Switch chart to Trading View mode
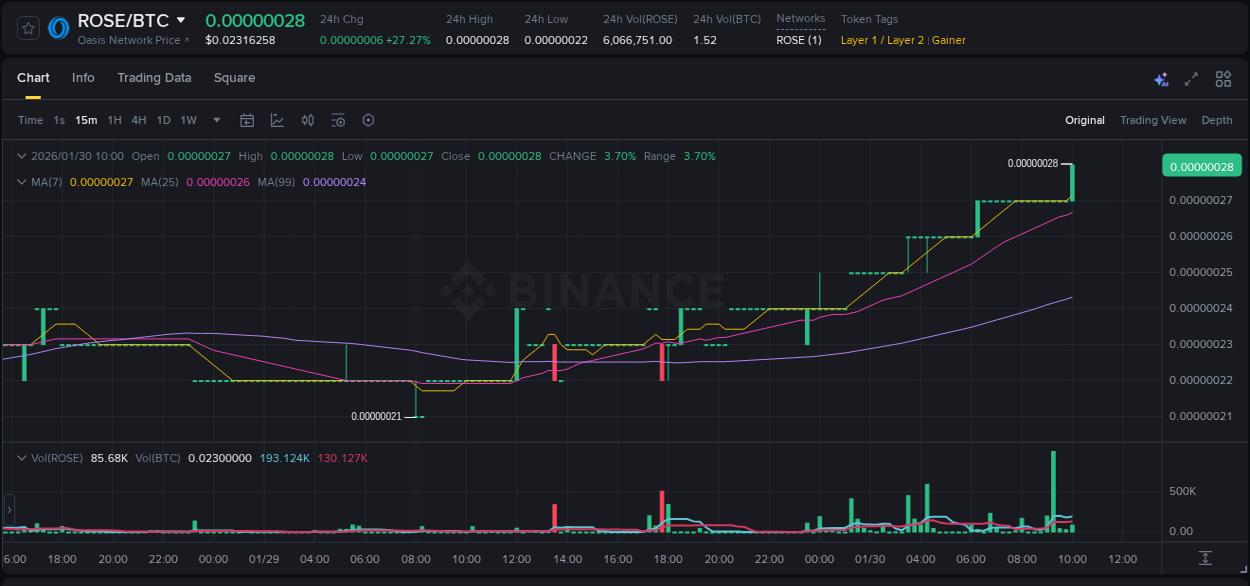 pyautogui.click(x=1153, y=120)
